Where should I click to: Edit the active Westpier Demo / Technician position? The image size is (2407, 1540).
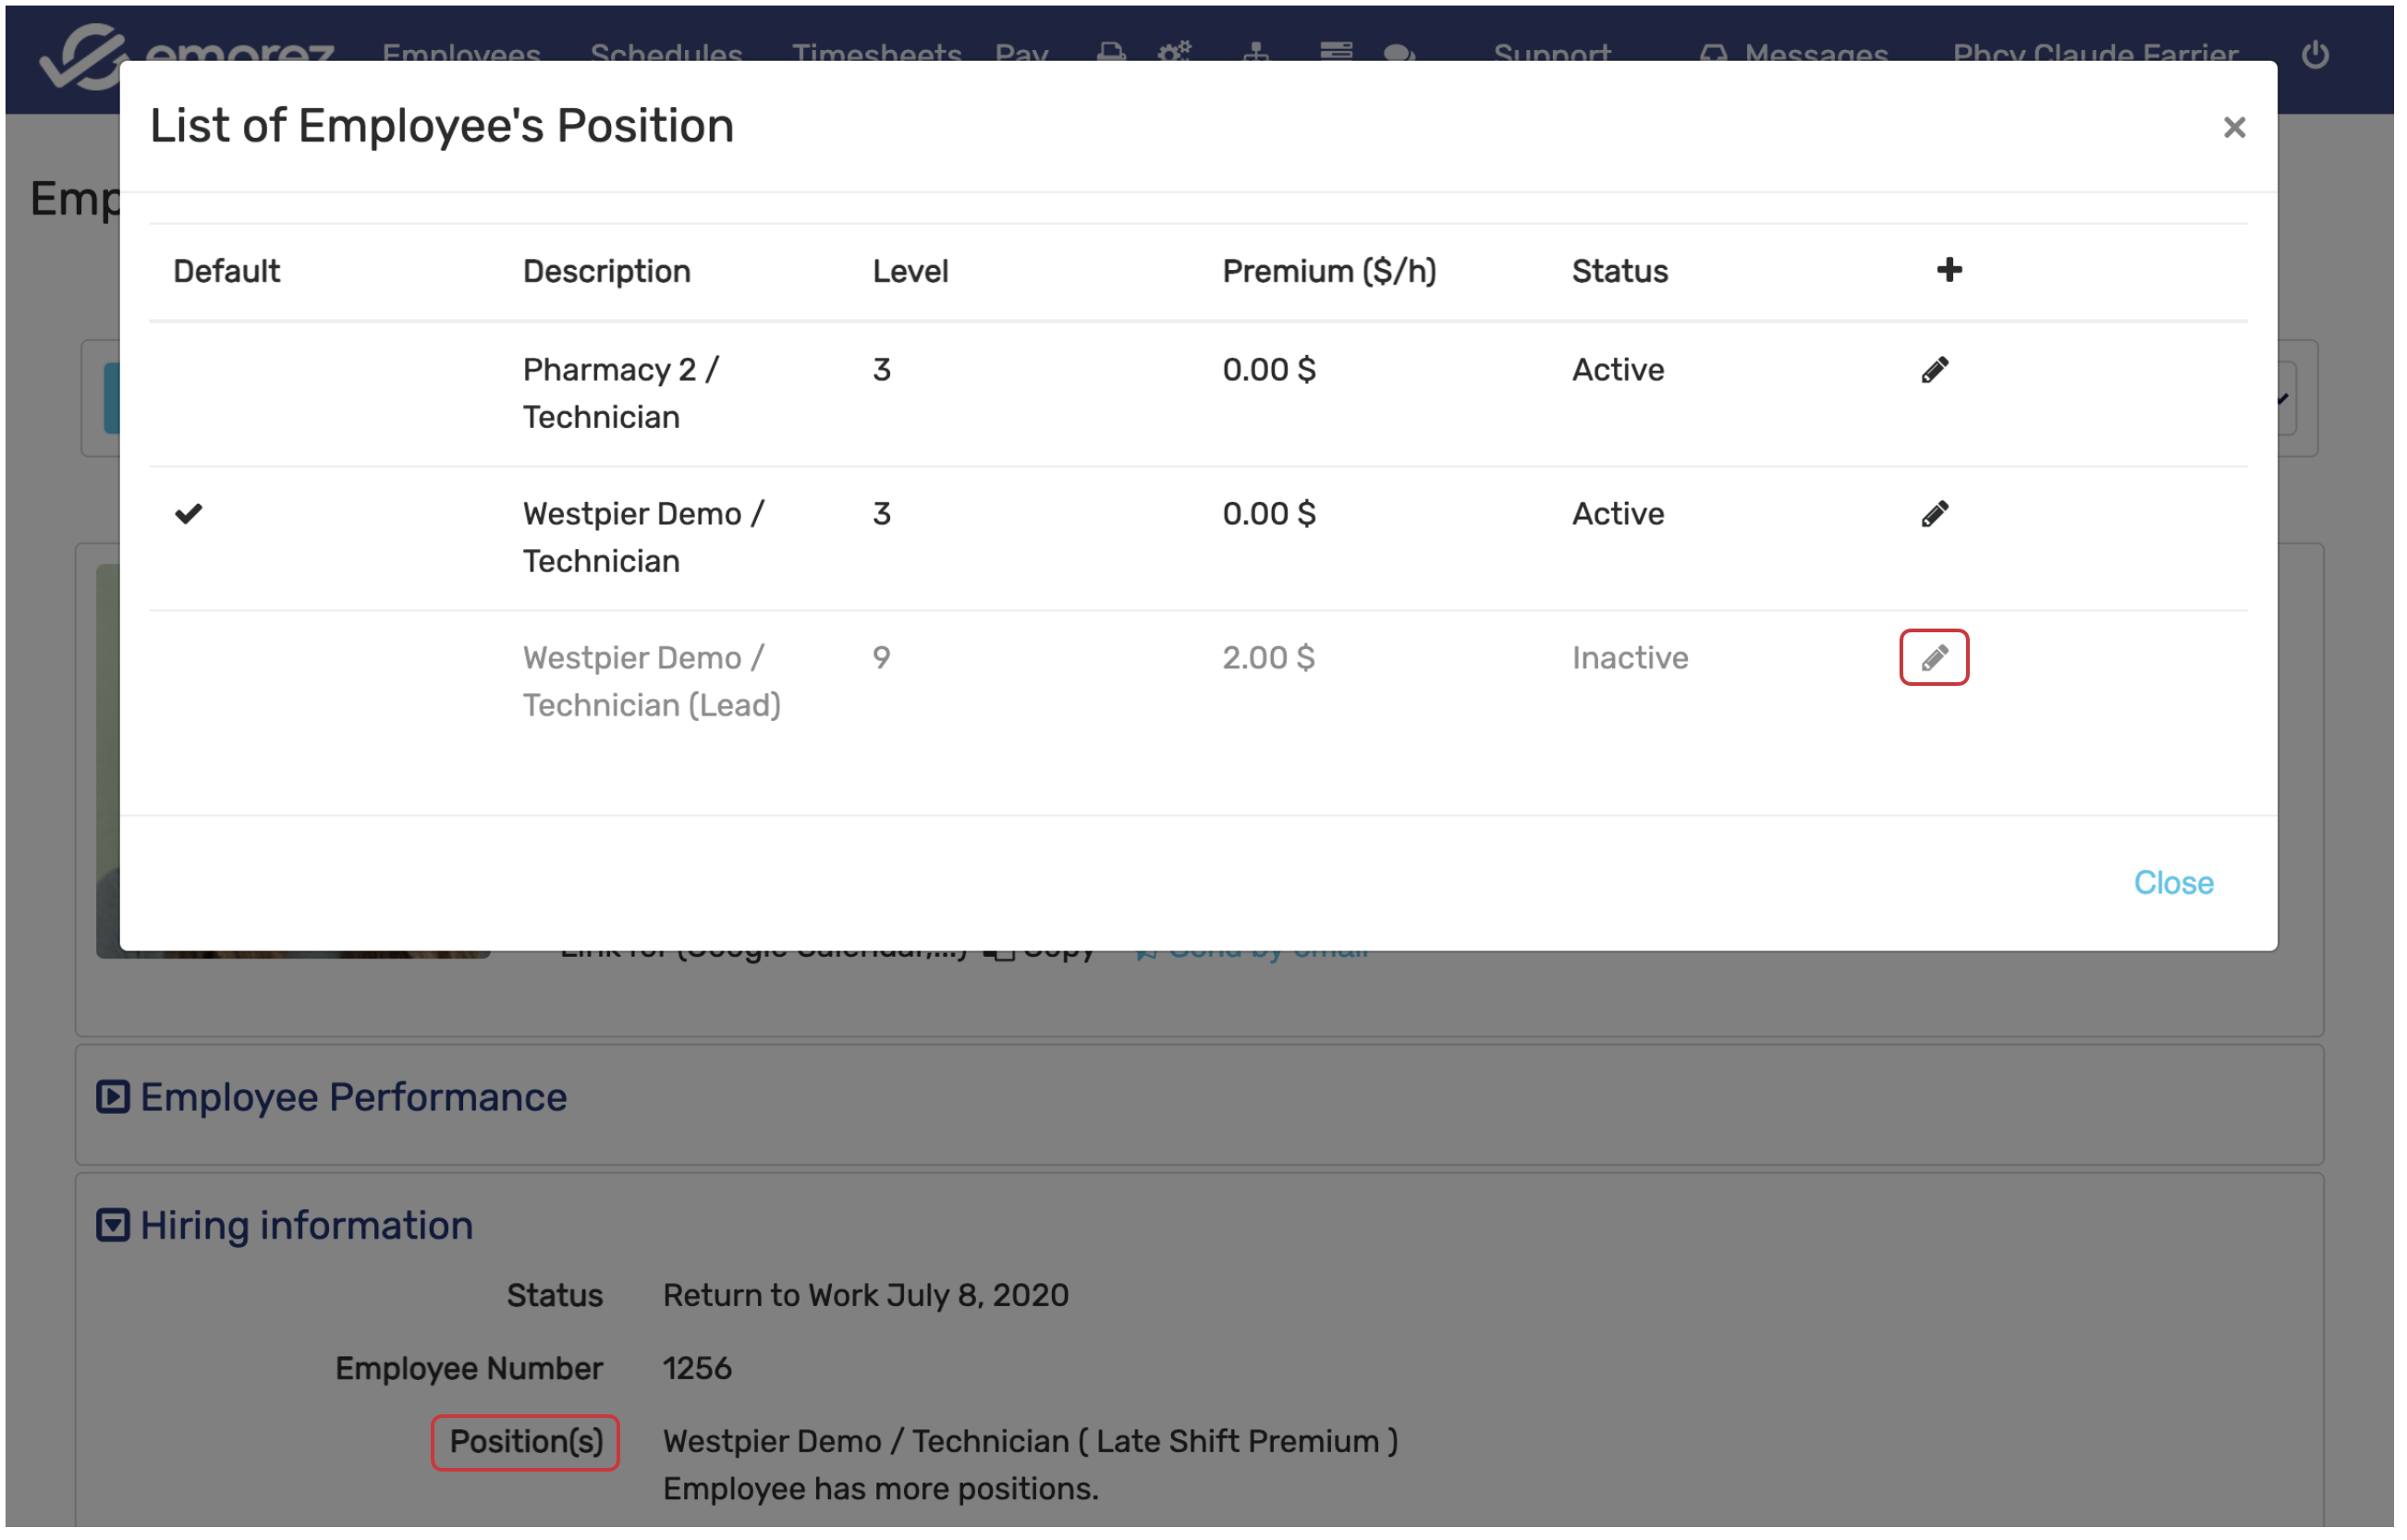click(x=1934, y=514)
